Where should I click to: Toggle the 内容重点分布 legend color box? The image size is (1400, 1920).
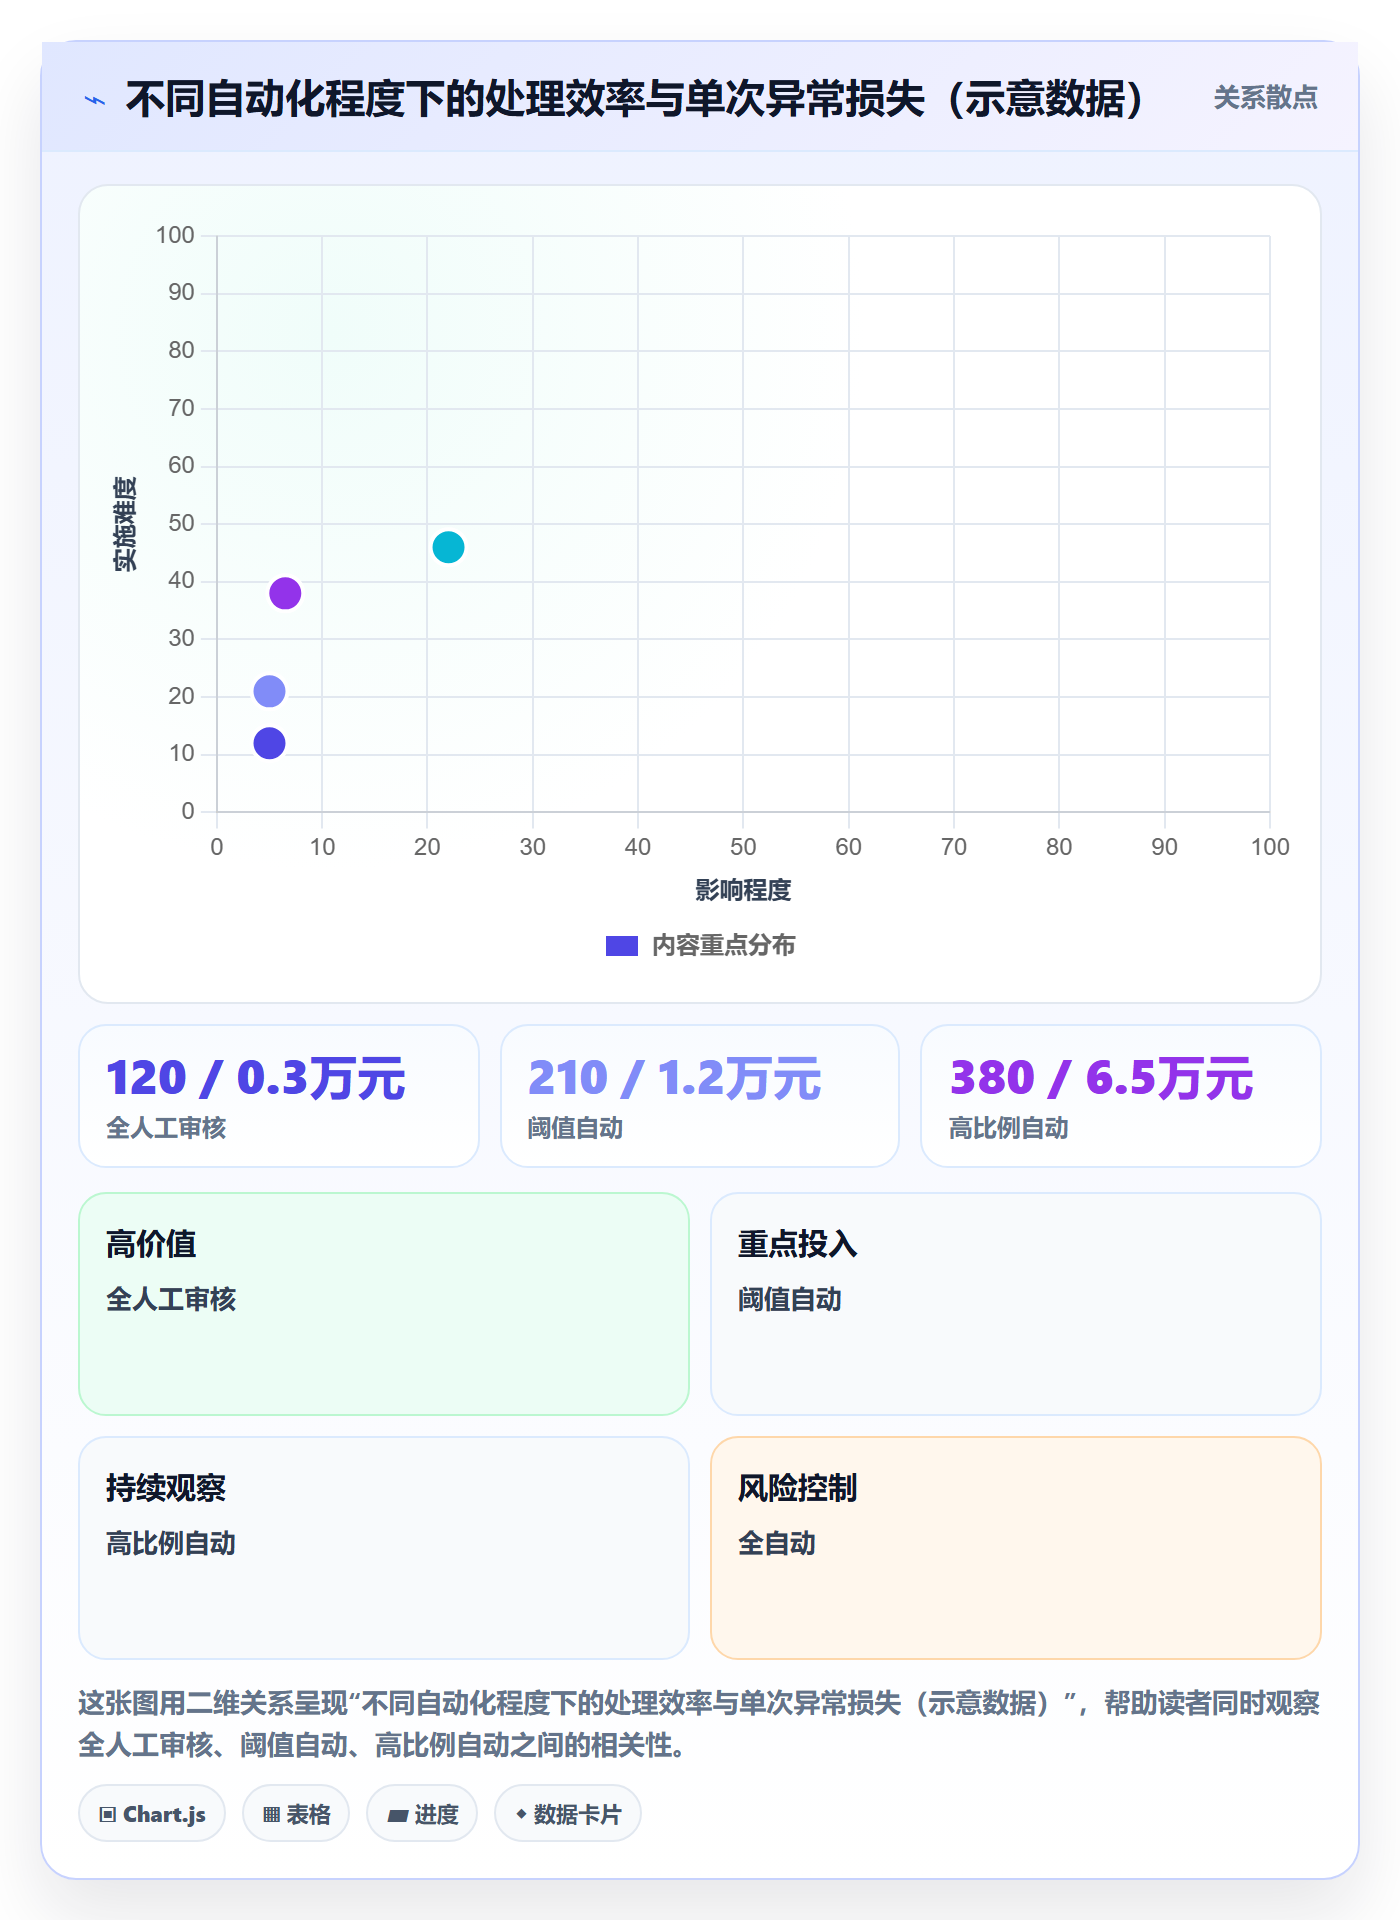click(622, 946)
